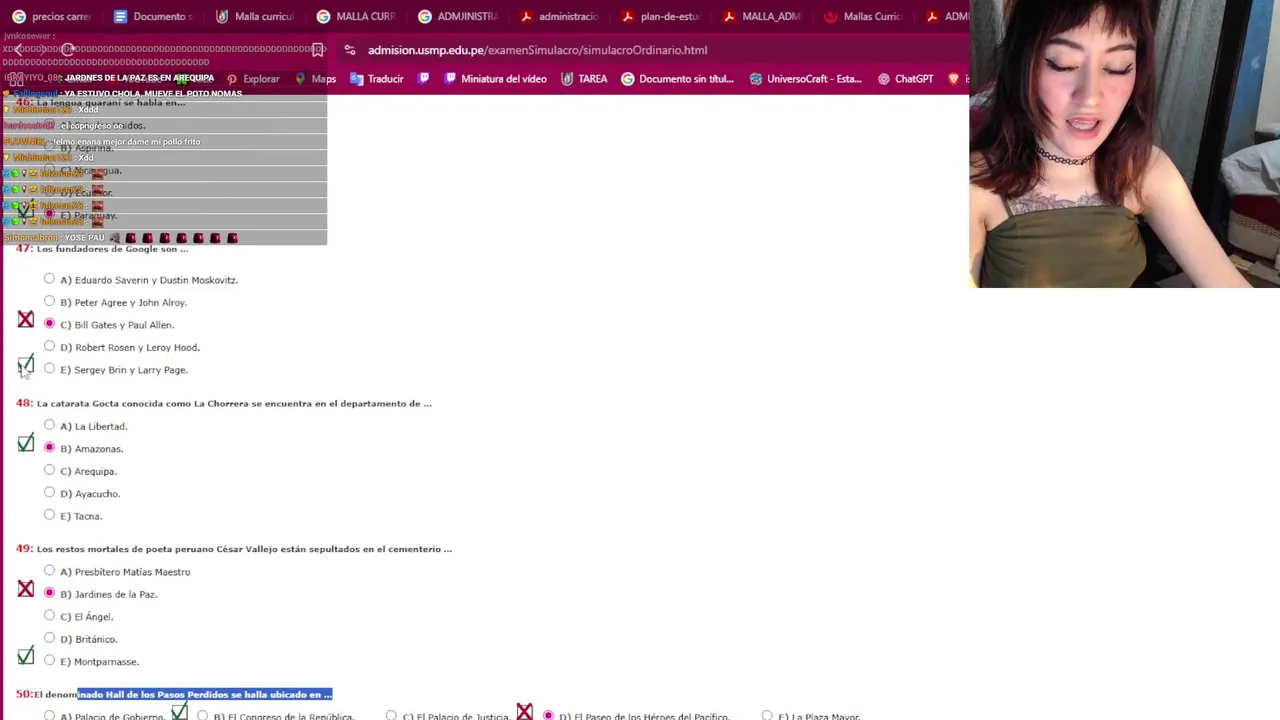Open the Pinterest Explorar bookmark
Image resolution: width=1280 pixels, height=720 pixels.
pyautogui.click(x=253, y=79)
